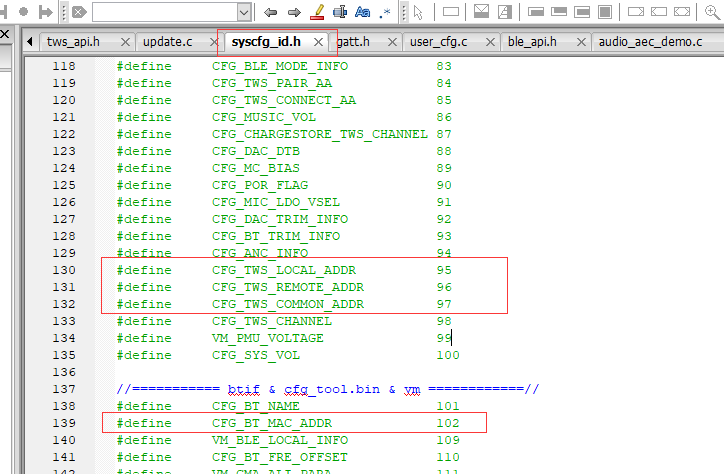Click CFG_MUSIC_VOL identifier
The width and height of the screenshot is (724, 474).
click(x=264, y=117)
